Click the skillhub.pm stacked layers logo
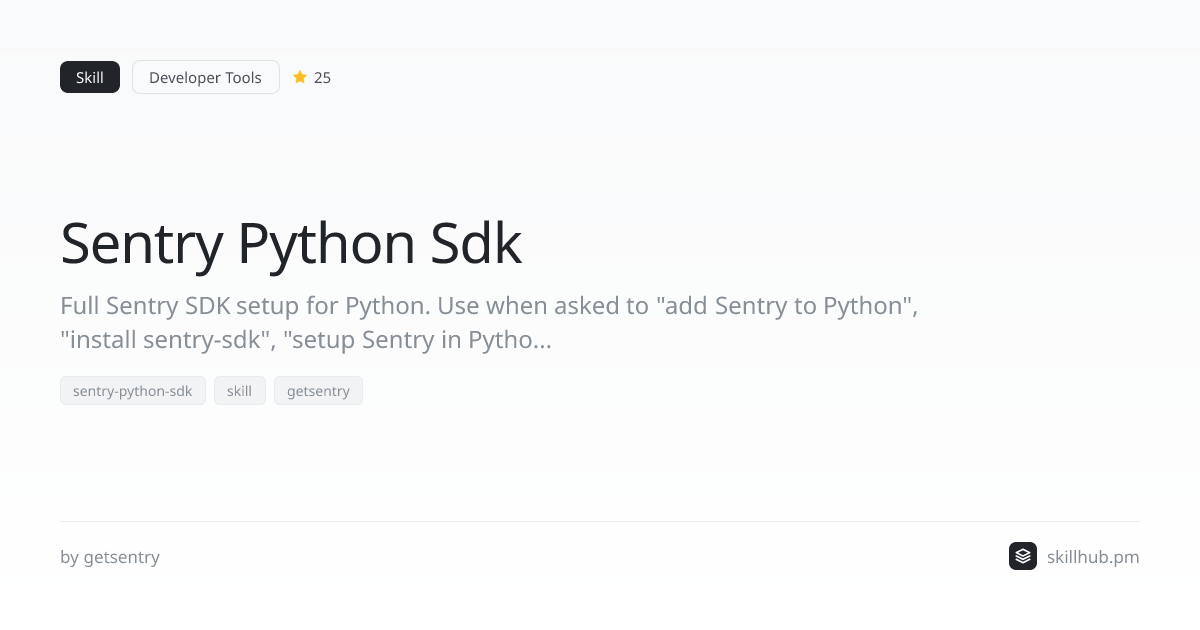Image resolution: width=1200 pixels, height=630 pixels. point(1023,556)
